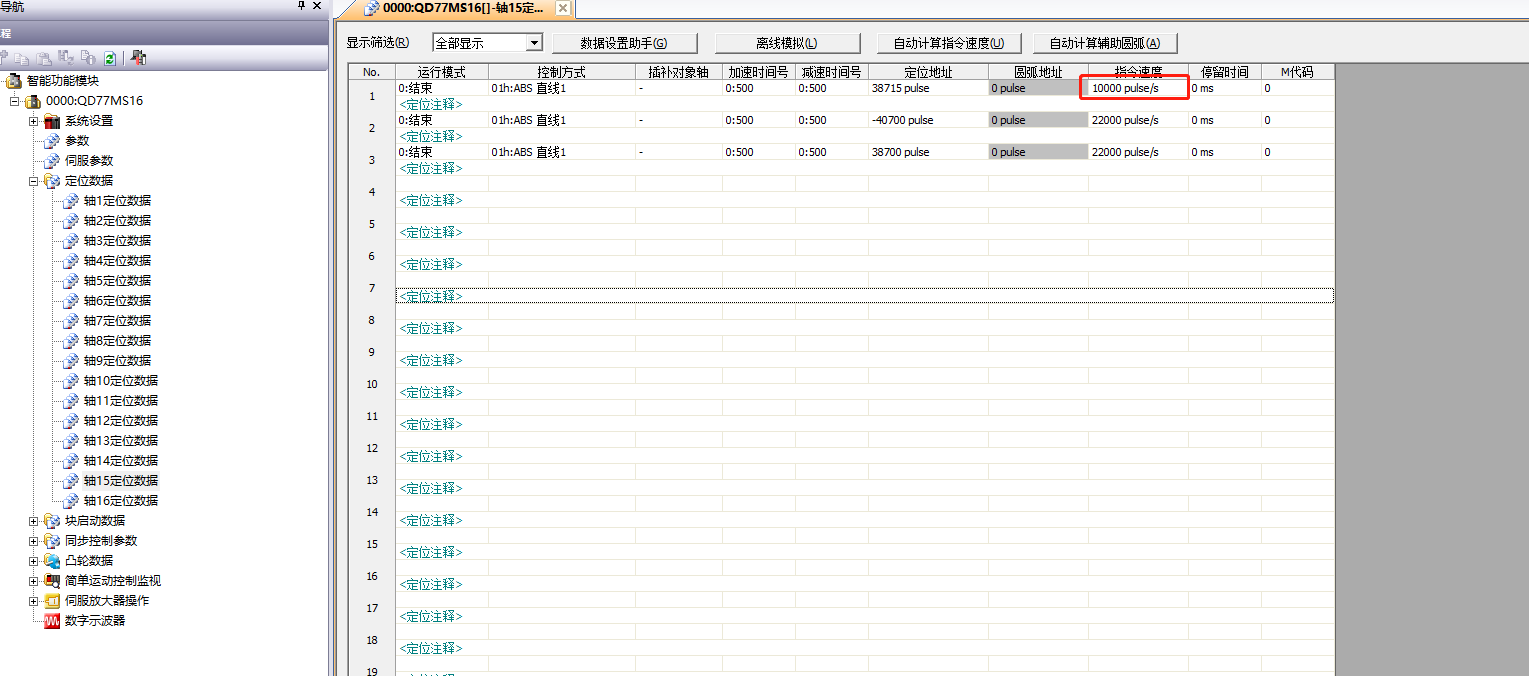Expand the 系统设置 tree node
Image resolution: width=1529 pixels, height=676 pixels.
pos(34,121)
